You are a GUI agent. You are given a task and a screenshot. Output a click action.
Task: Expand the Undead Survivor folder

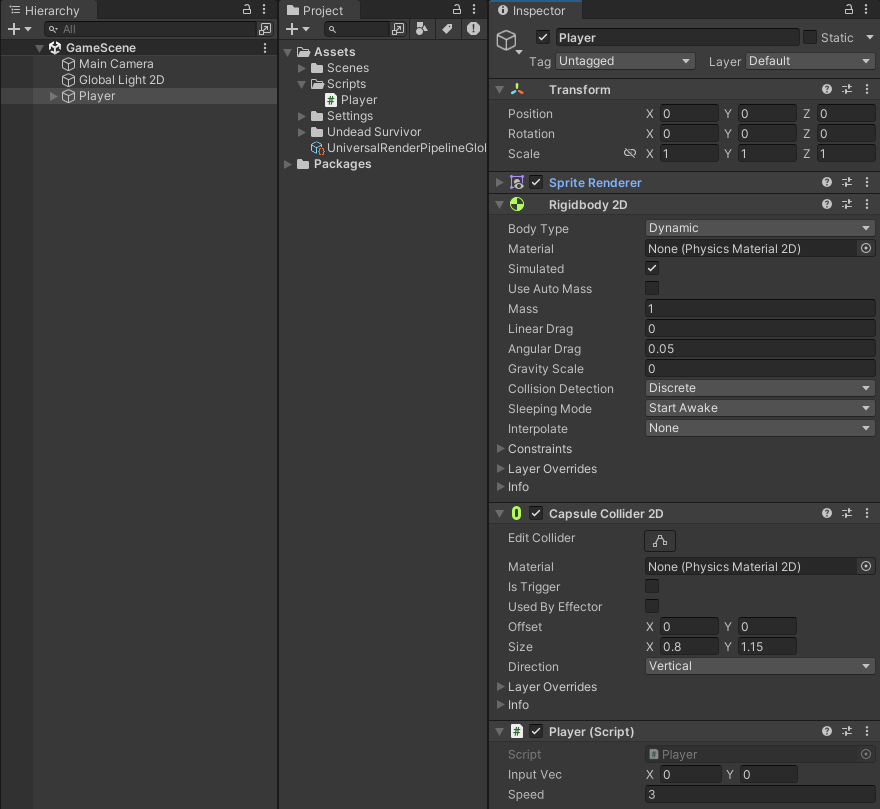click(301, 132)
